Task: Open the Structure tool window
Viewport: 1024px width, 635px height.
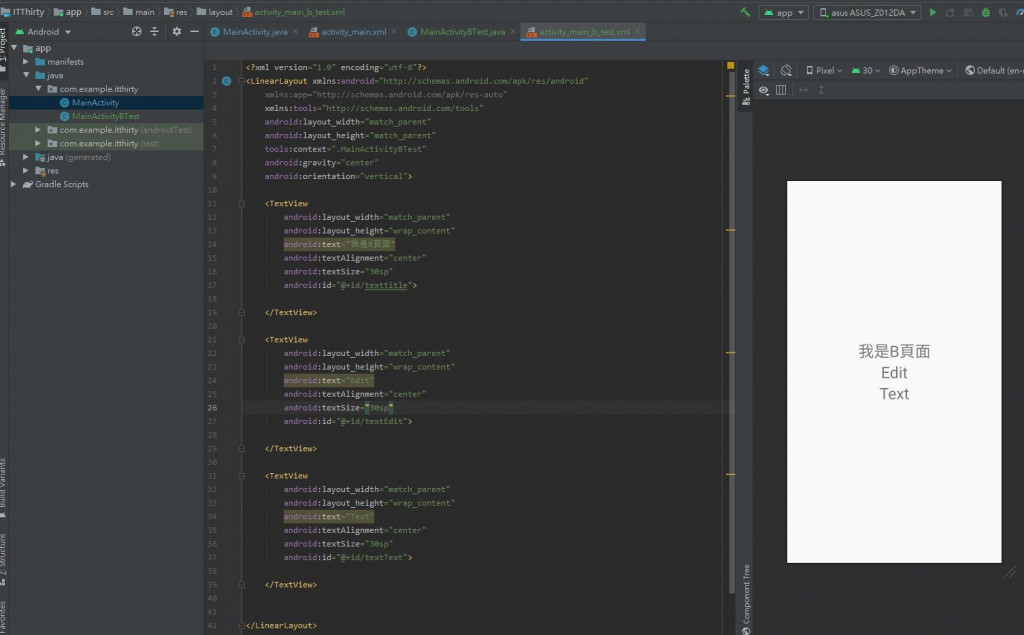Action: (x=3, y=559)
